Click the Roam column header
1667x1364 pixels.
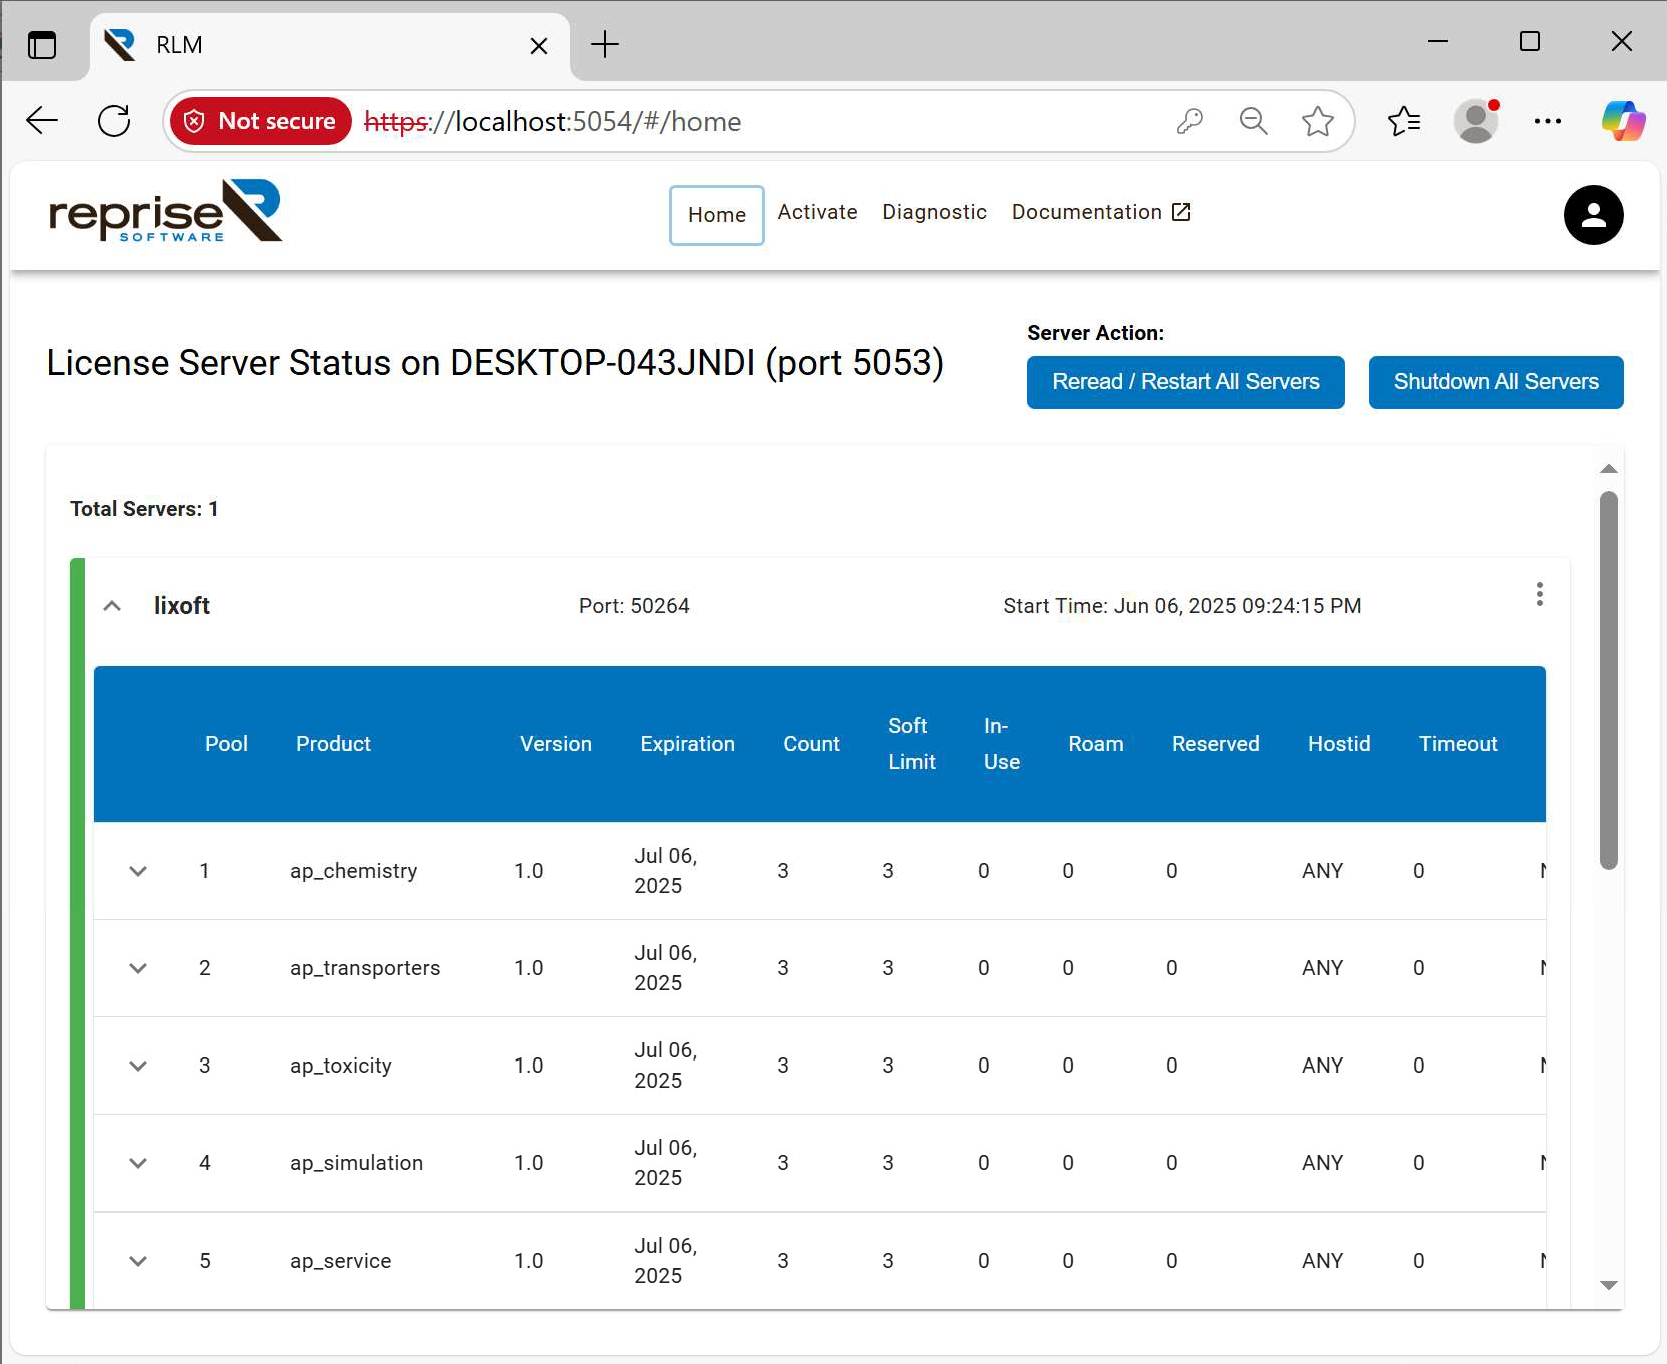coord(1096,744)
